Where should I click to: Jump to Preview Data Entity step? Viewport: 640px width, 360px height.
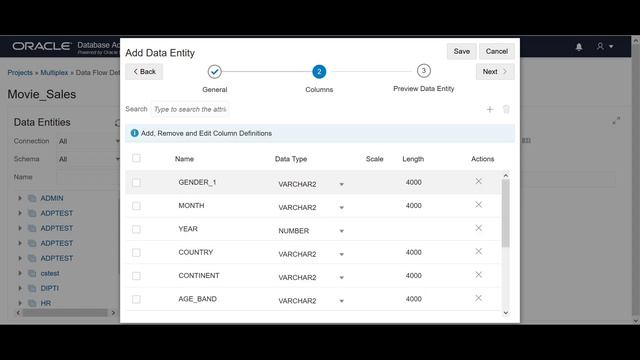click(424, 71)
